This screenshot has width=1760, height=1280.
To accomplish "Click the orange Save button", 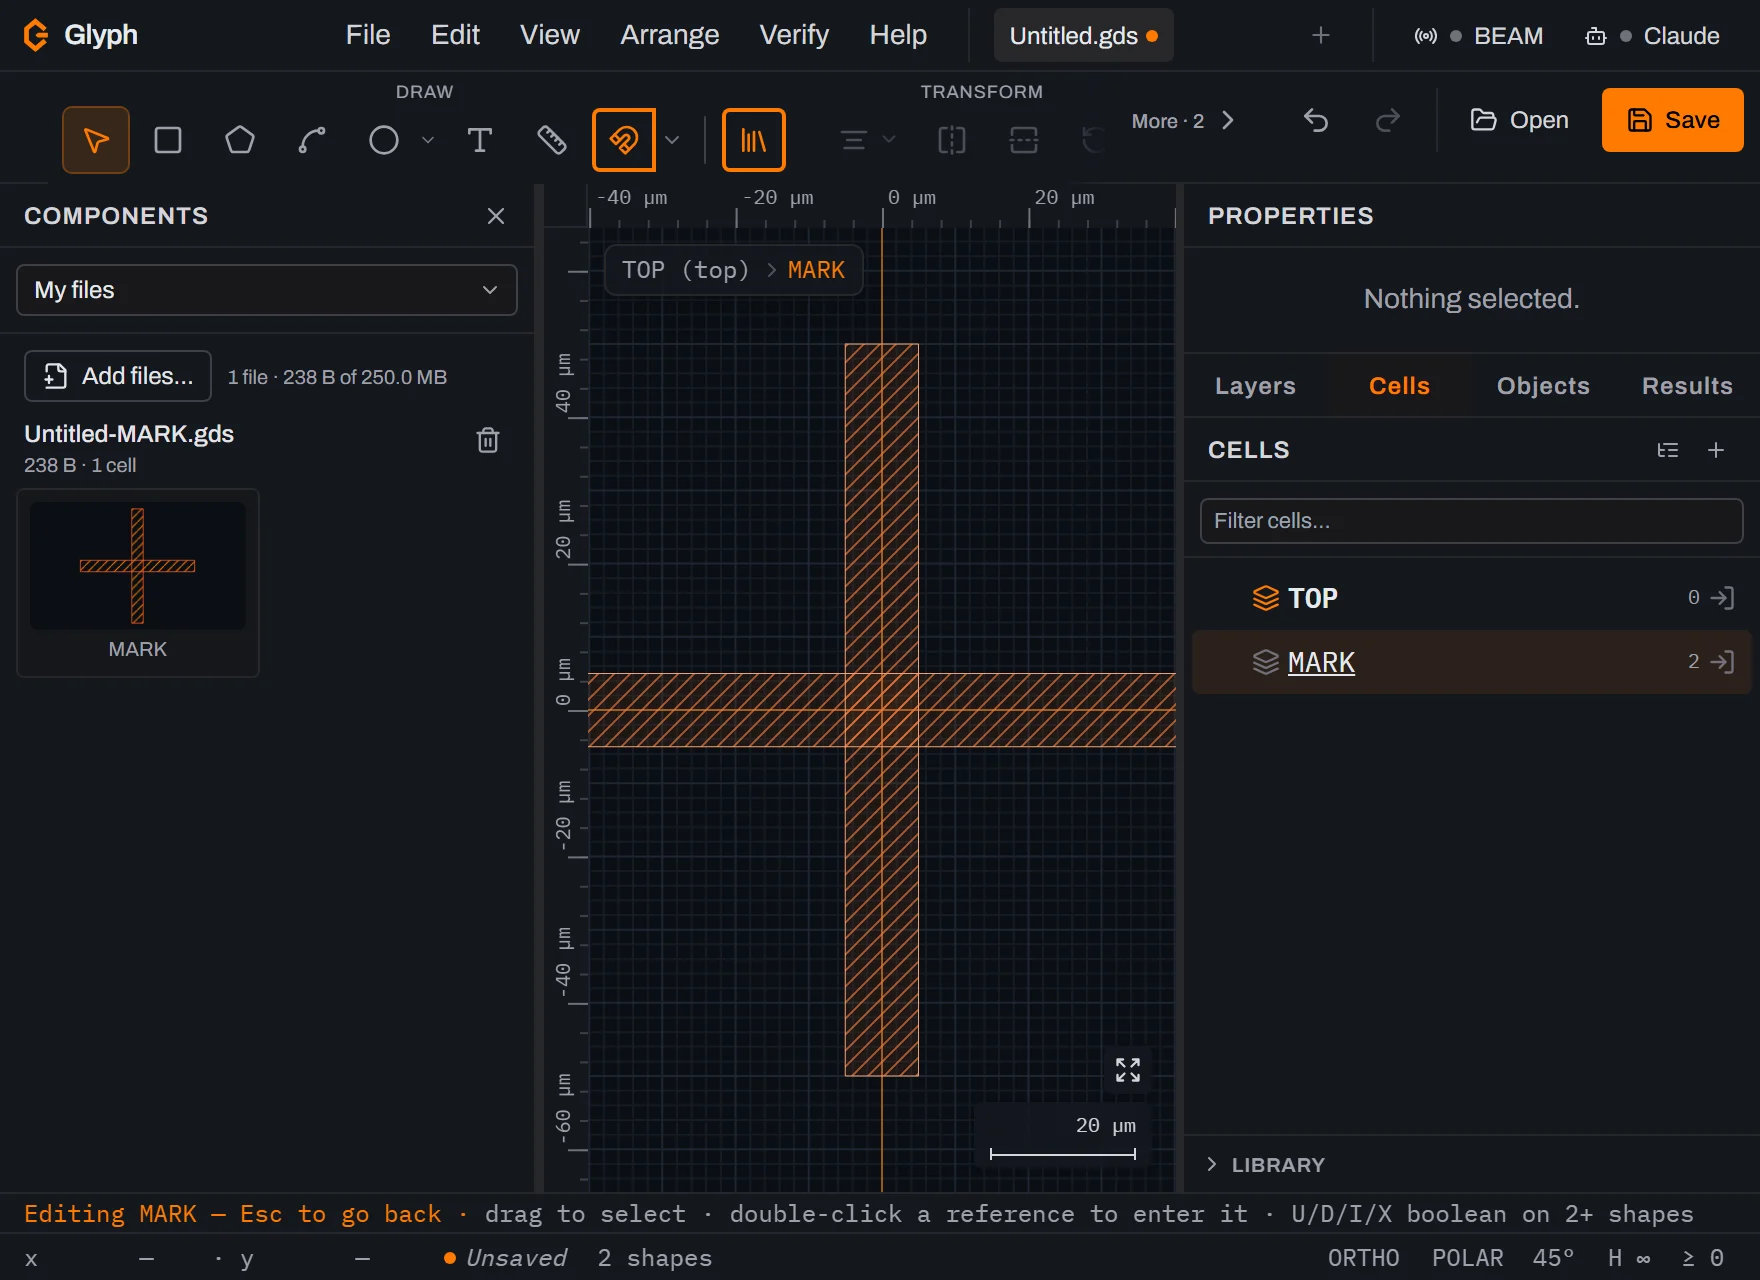I will pos(1673,120).
